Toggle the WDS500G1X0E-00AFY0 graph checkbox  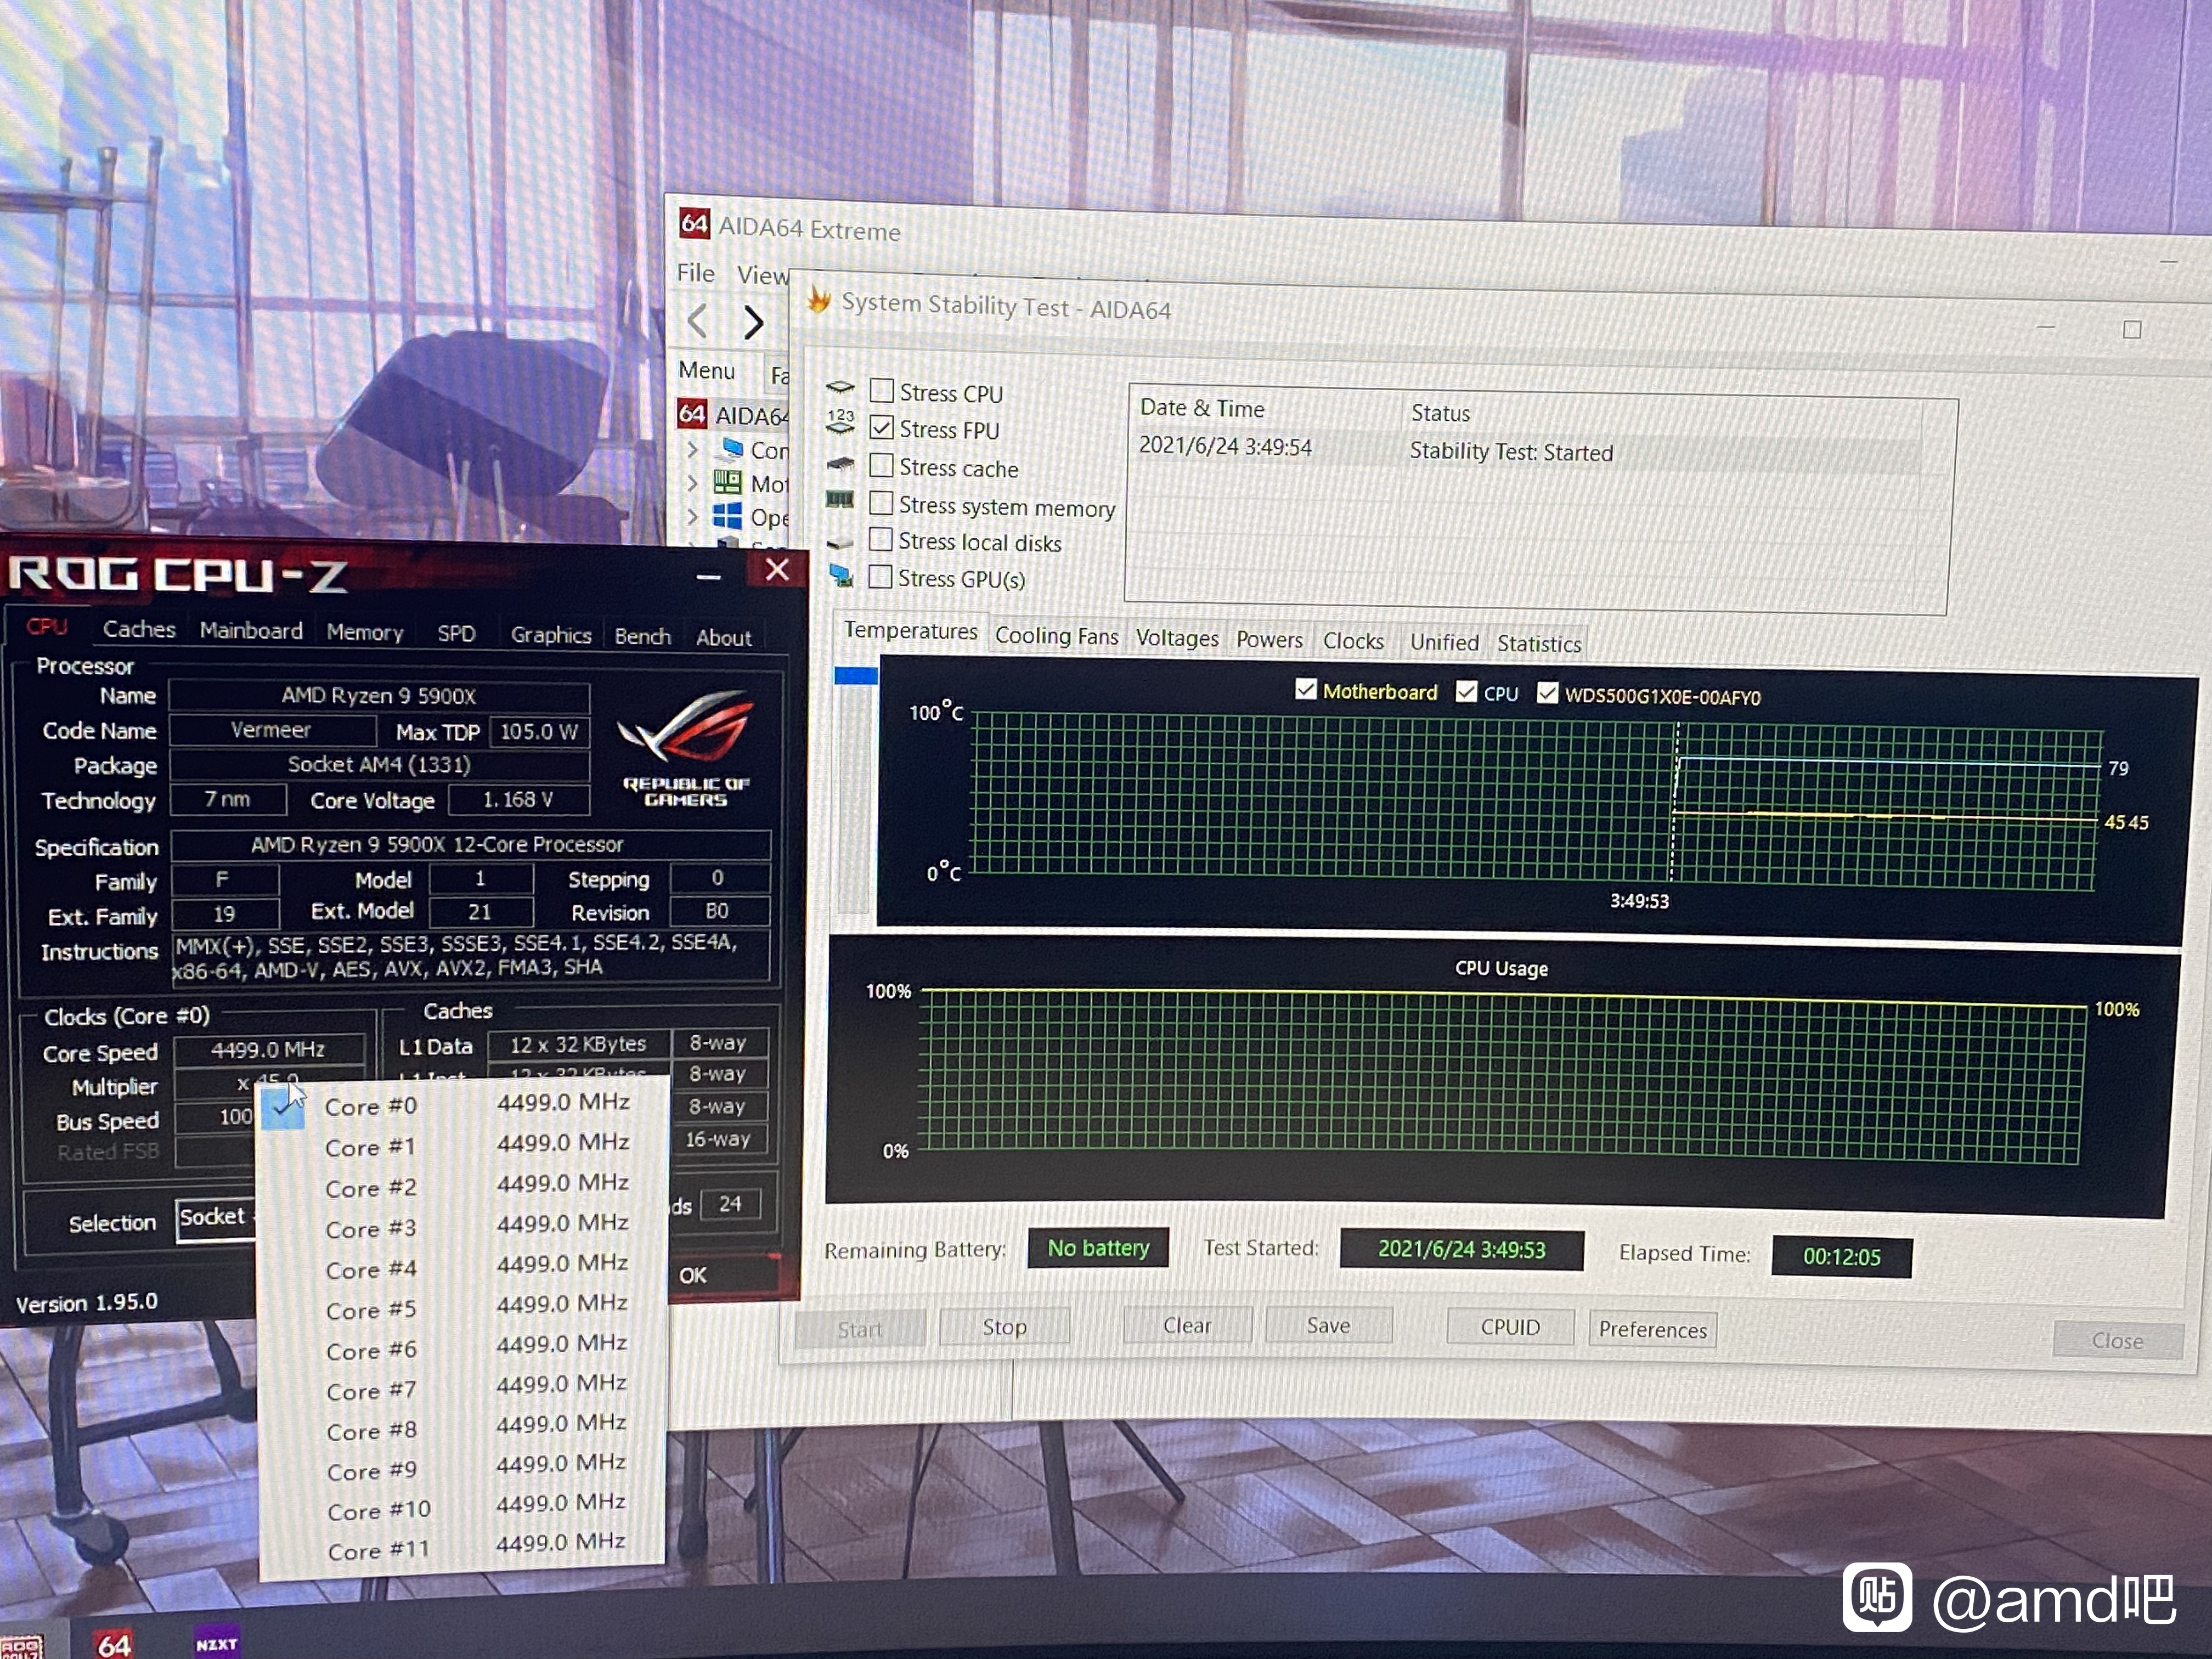1547,692
